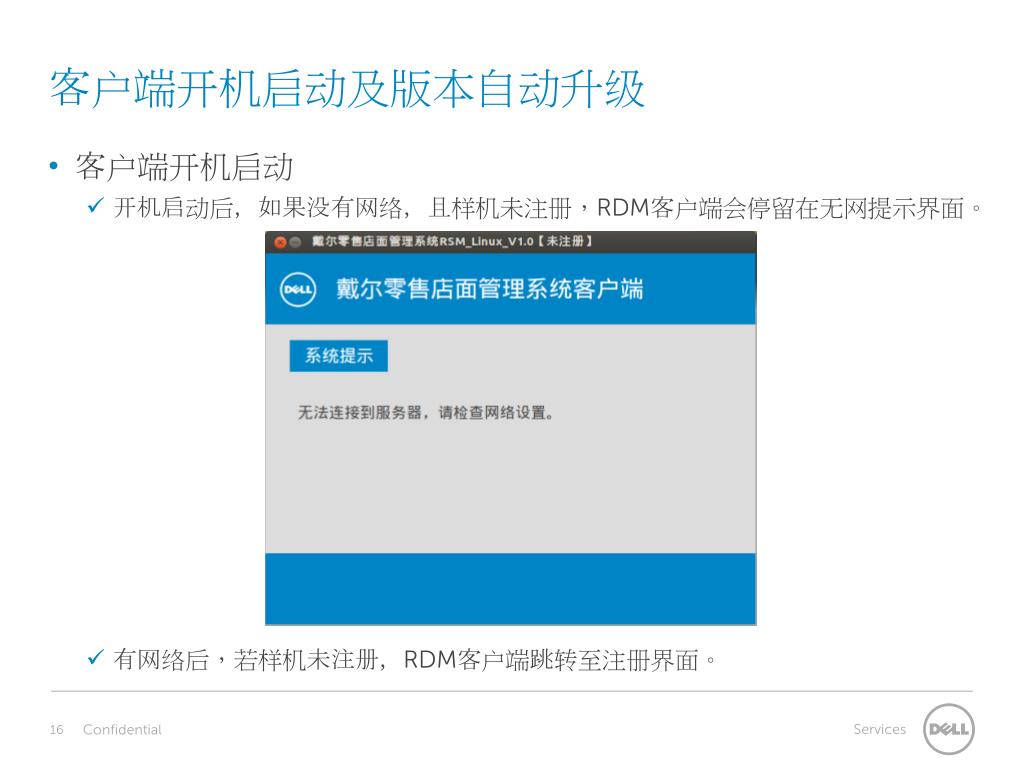This screenshot has width=1024, height=768.
Task: Click the window title 戴尔零售店面管理系统RSM_Linux_V1.0【未注册】
Action: click(x=452, y=242)
